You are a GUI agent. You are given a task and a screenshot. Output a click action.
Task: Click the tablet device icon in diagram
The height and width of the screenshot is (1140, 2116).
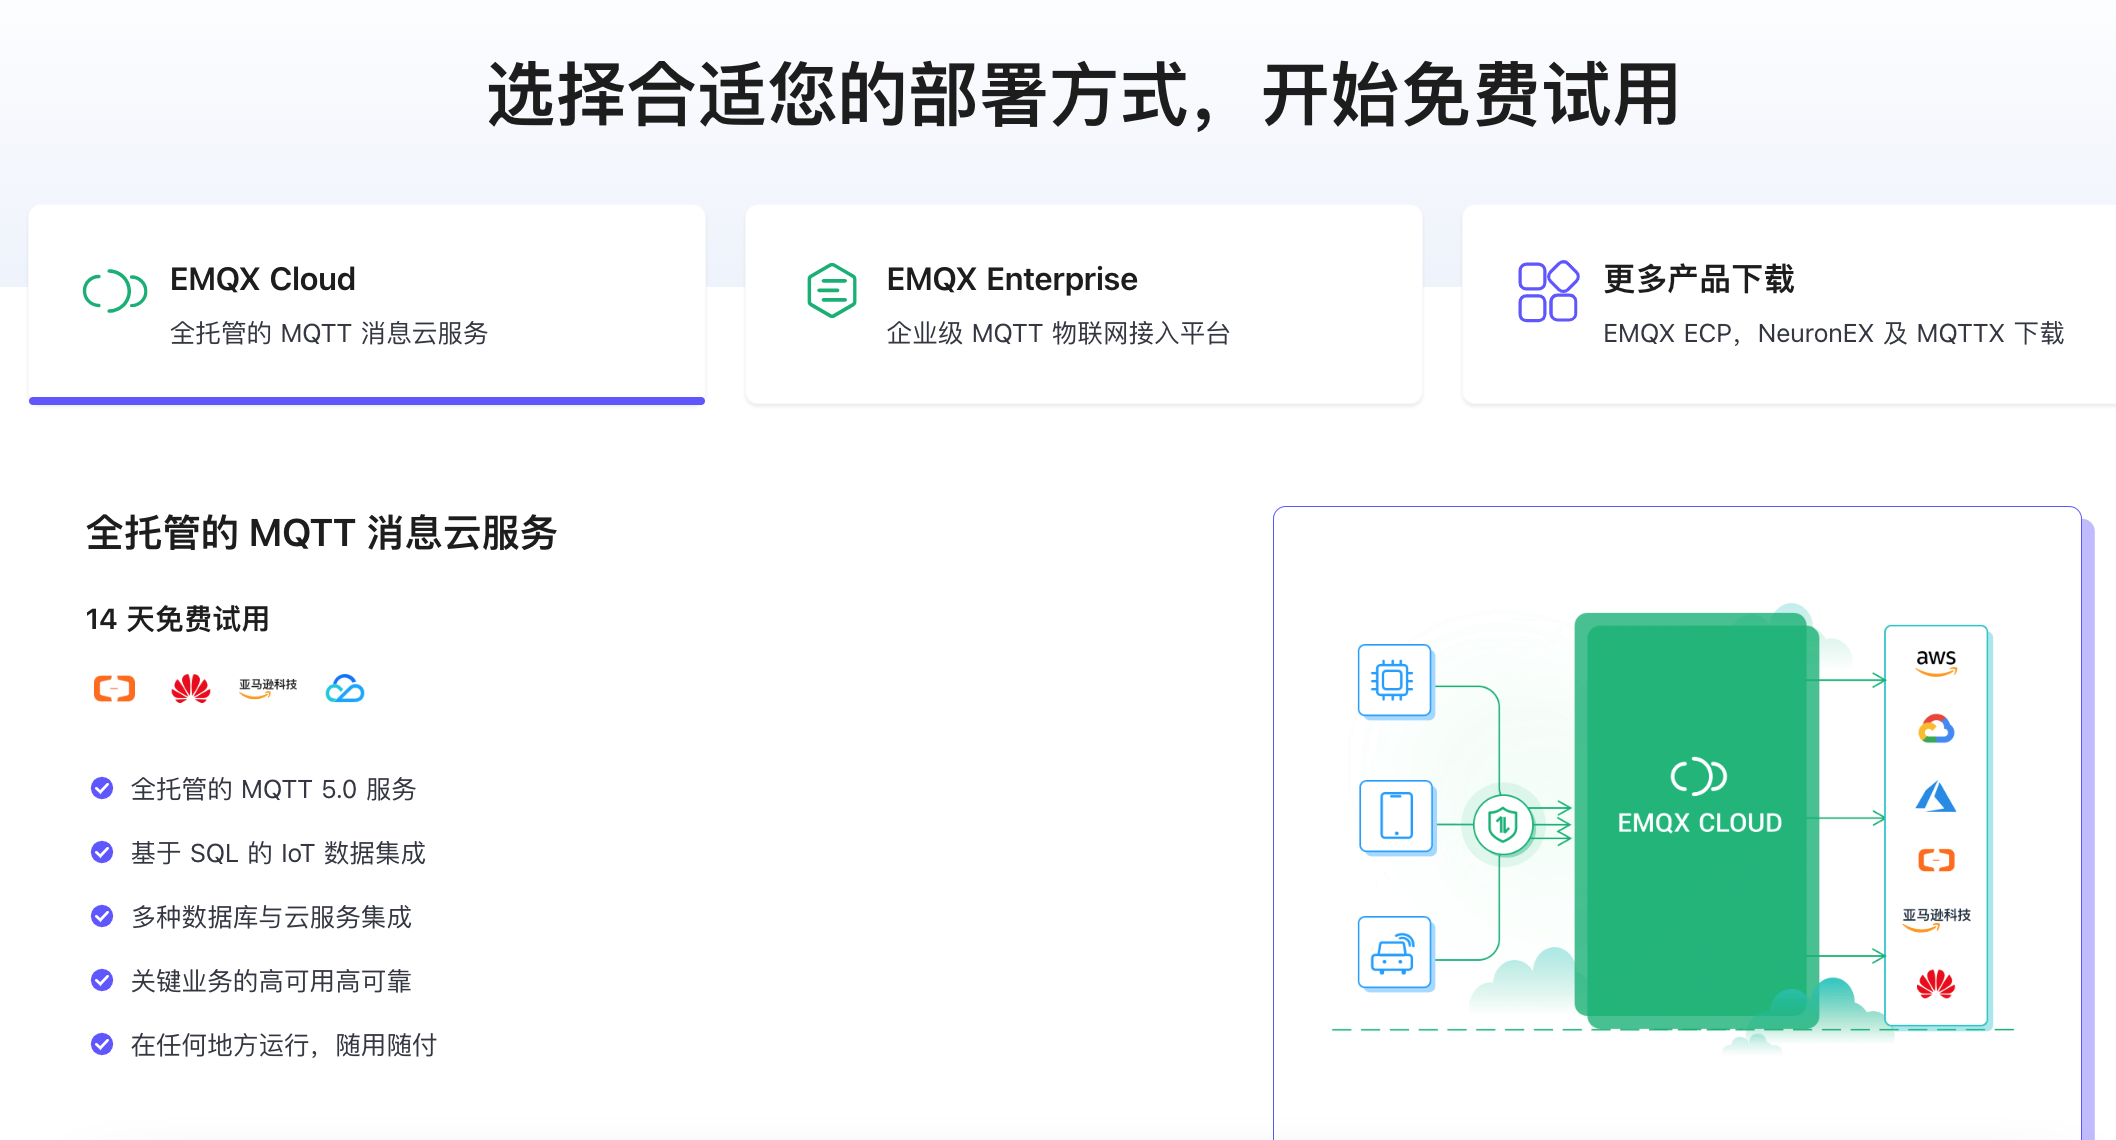coord(1396,816)
